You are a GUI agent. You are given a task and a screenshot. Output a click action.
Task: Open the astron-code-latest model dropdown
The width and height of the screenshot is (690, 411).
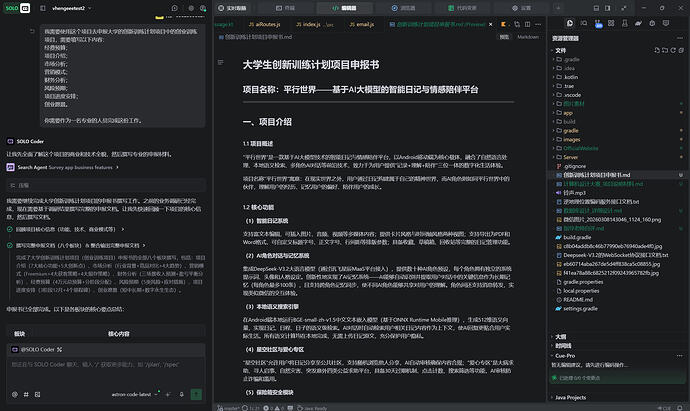coord(134,394)
